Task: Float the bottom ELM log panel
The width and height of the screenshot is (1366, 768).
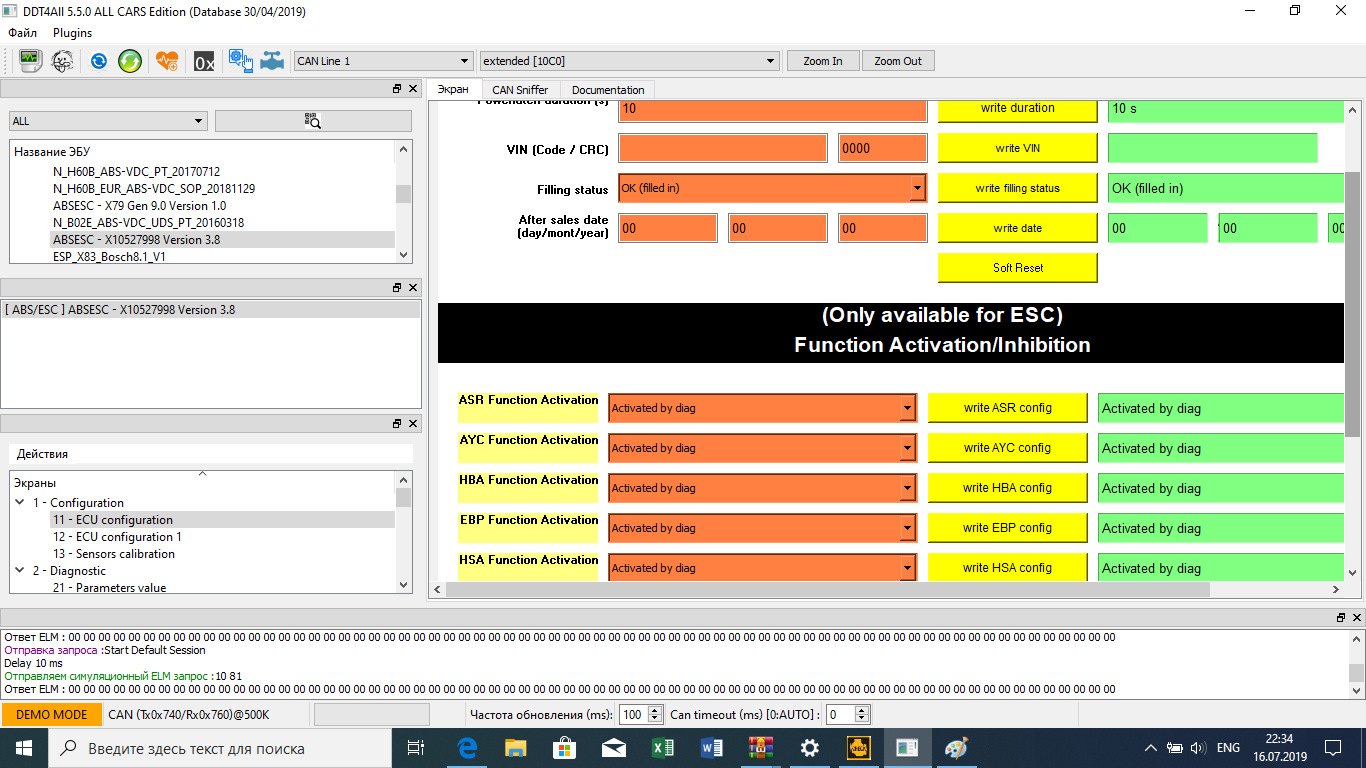Action: [1342, 618]
